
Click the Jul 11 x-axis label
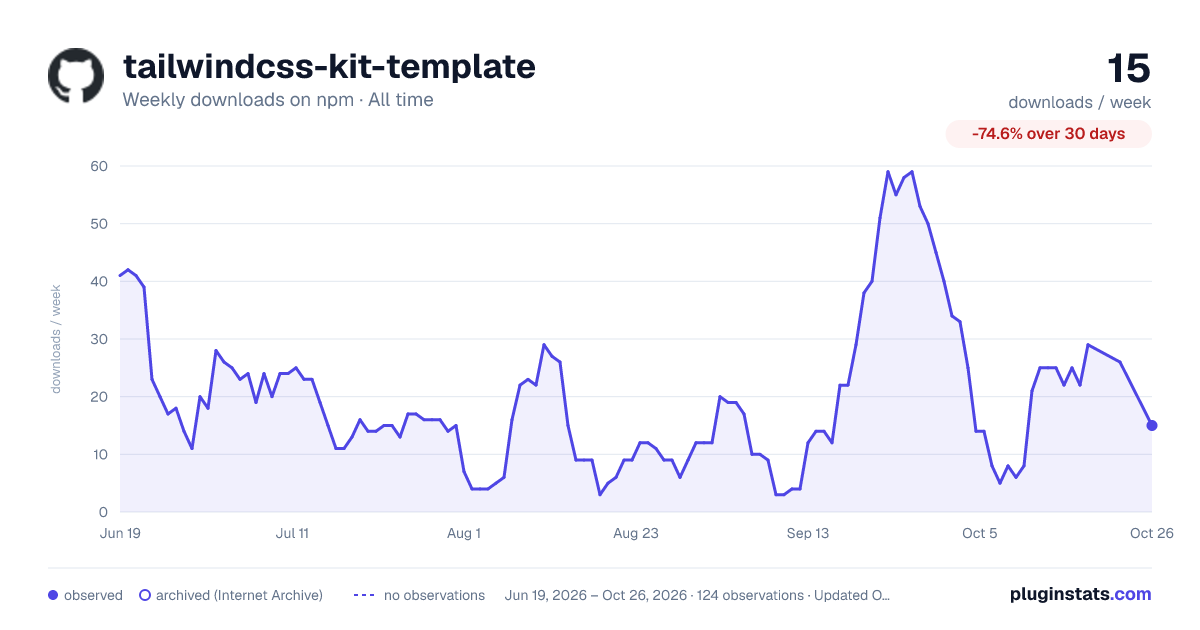[x=292, y=533]
